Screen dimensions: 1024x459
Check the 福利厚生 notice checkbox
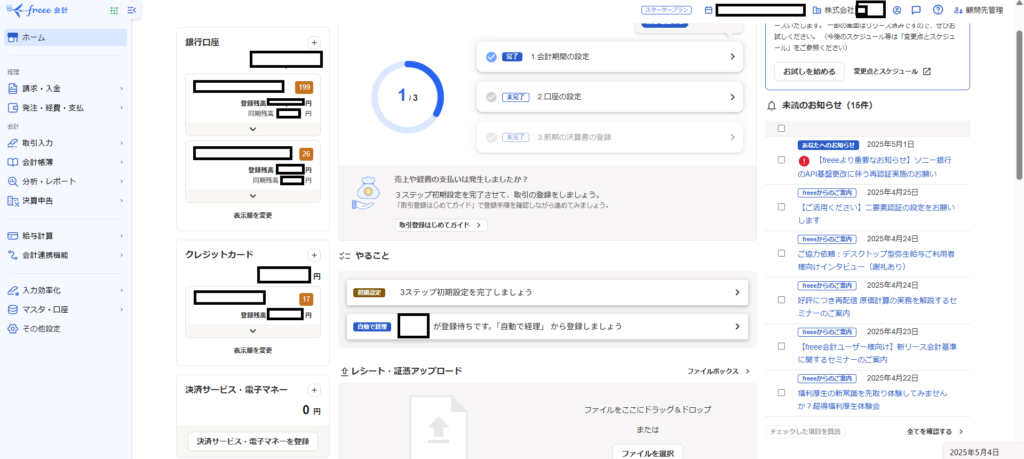pyautogui.click(x=781, y=393)
